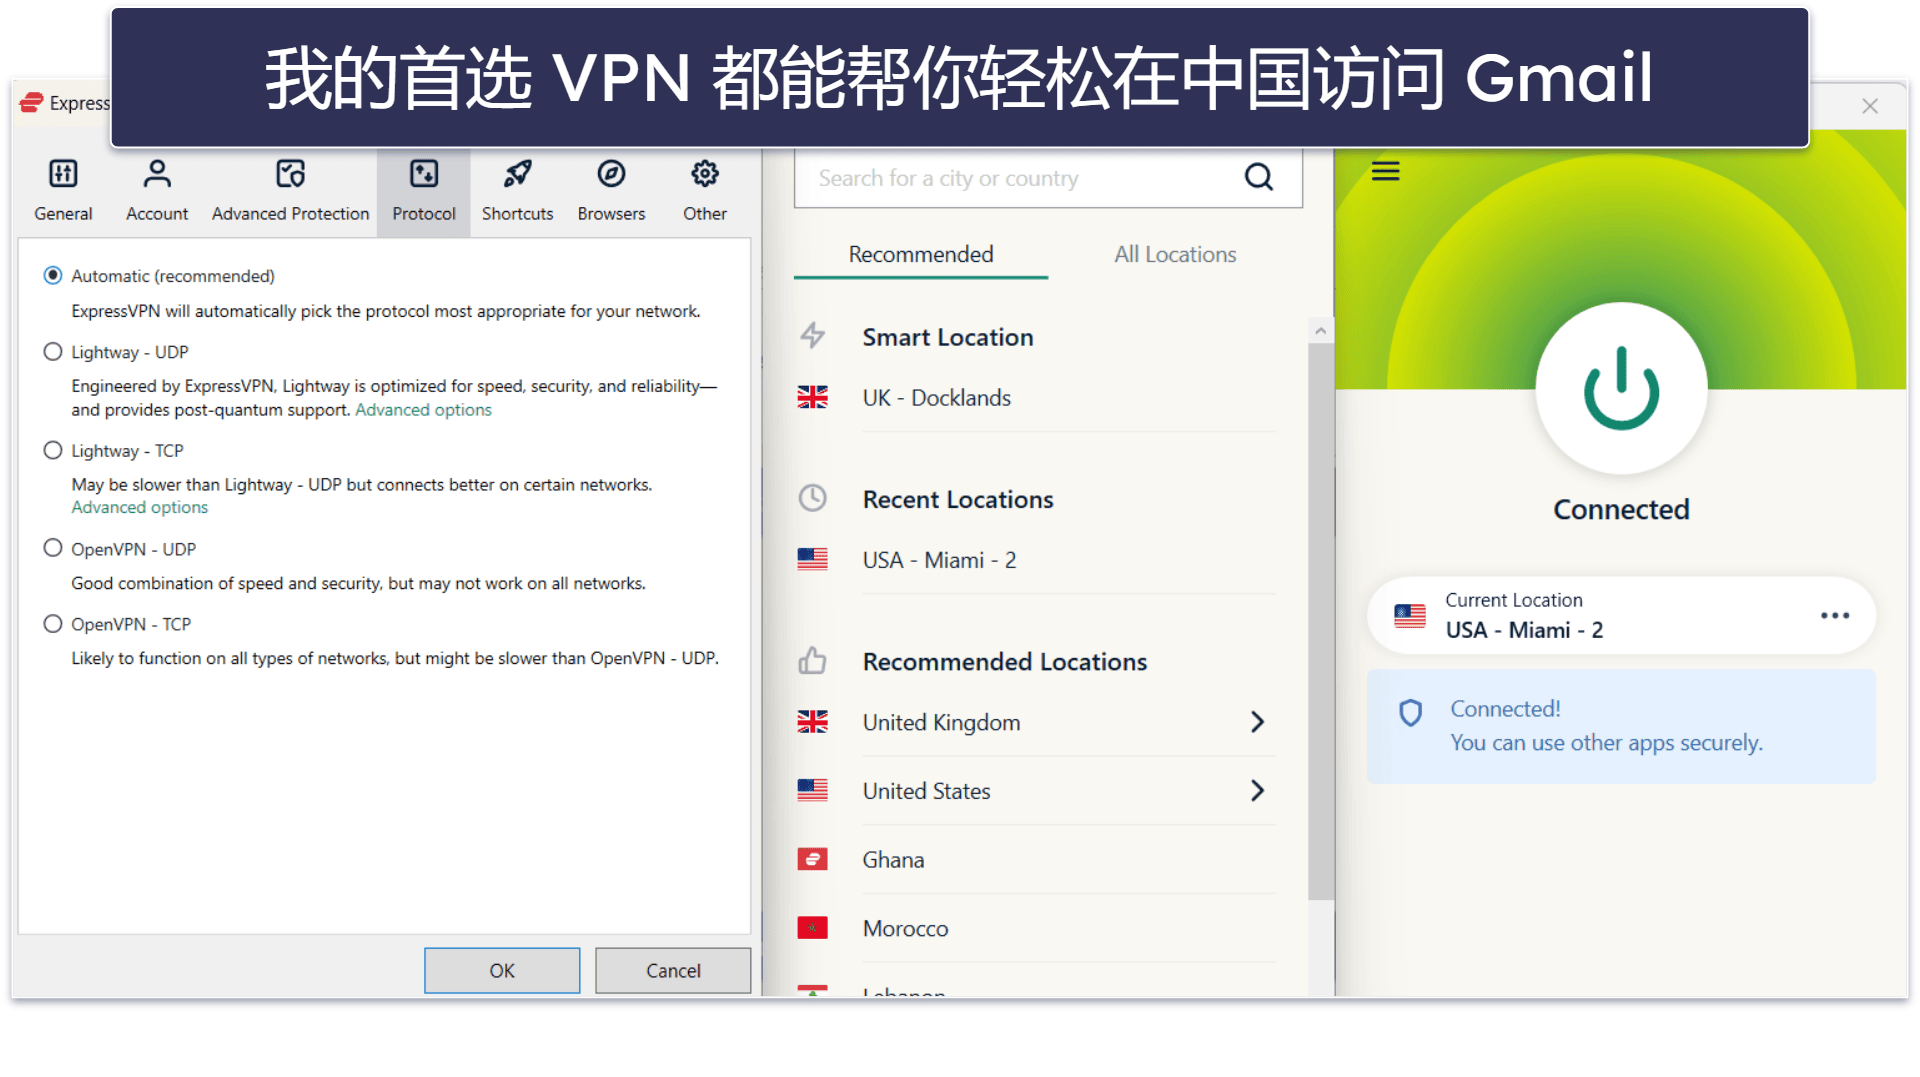Image resolution: width=1920 pixels, height=1077 pixels.
Task: Select OpenVPN - TCP protocol
Action: (x=53, y=623)
